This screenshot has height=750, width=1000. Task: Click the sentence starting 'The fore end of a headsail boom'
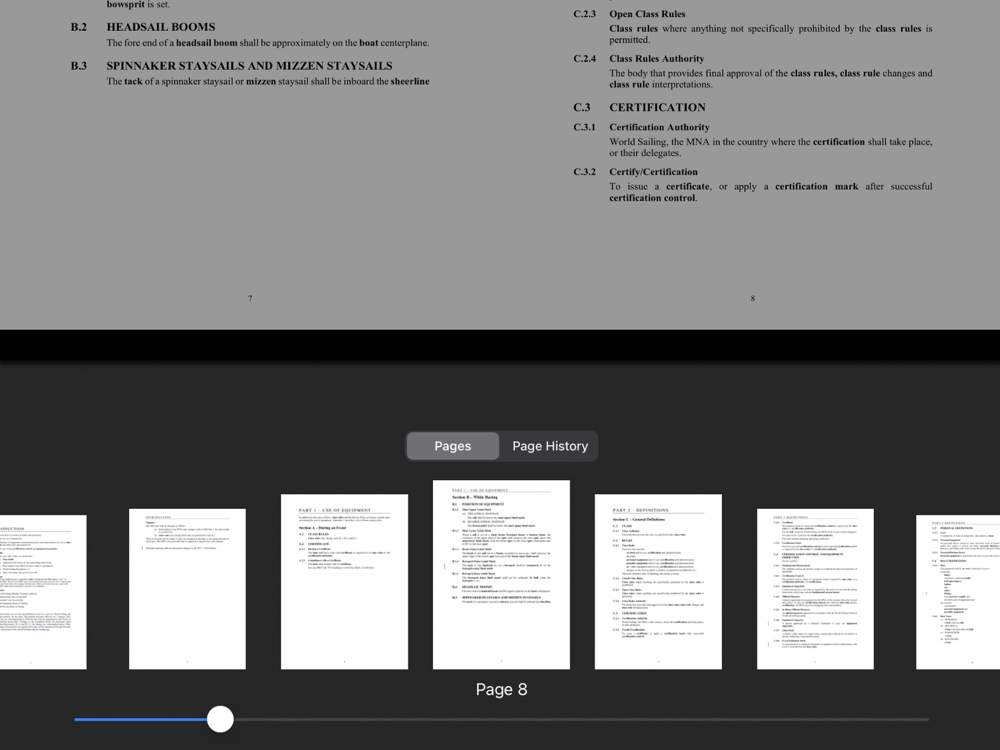pos(268,43)
